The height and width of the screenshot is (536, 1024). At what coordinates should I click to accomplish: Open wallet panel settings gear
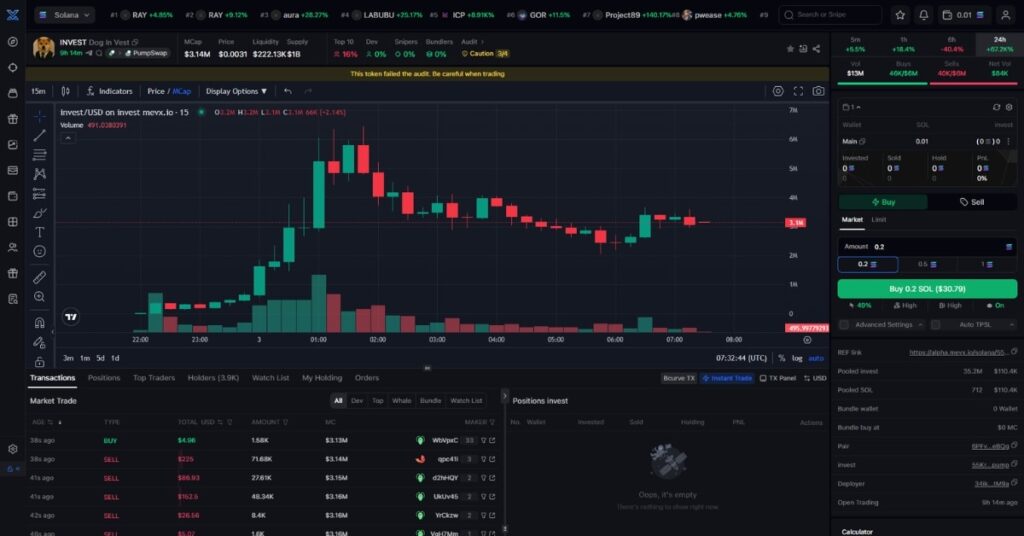click(x=1009, y=107)
